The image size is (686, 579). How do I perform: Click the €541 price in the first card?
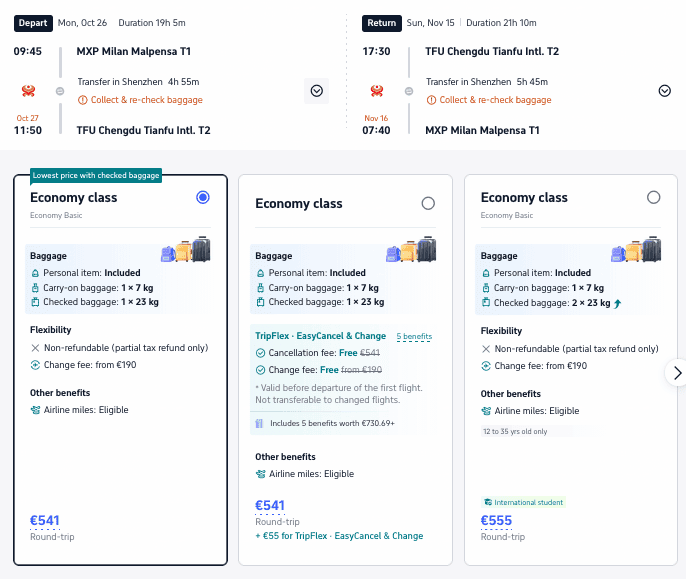[x=45, y=520]
